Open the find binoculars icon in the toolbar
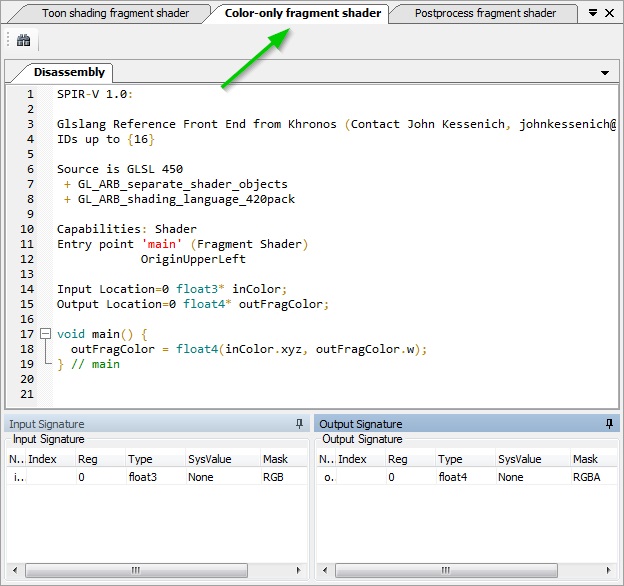The image size is (624, 586). (x=23, y=40)
